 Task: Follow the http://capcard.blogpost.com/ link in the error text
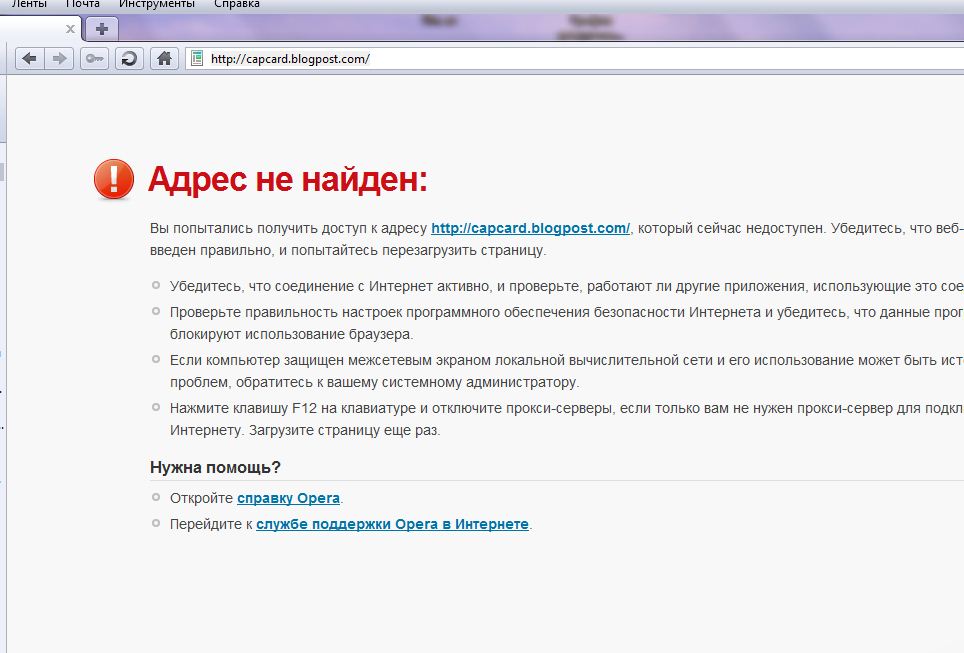click(530, 228)
